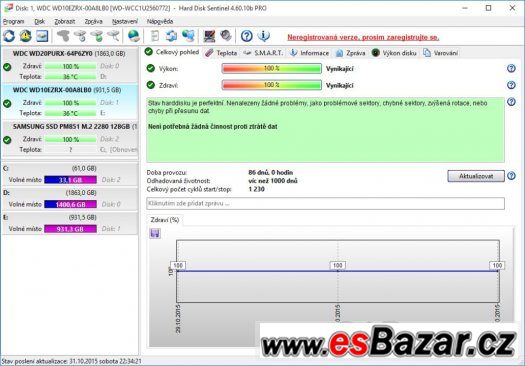Click the disk with magnifier toolbar icon
Viewport: 525px width, 366px height.
114,36
